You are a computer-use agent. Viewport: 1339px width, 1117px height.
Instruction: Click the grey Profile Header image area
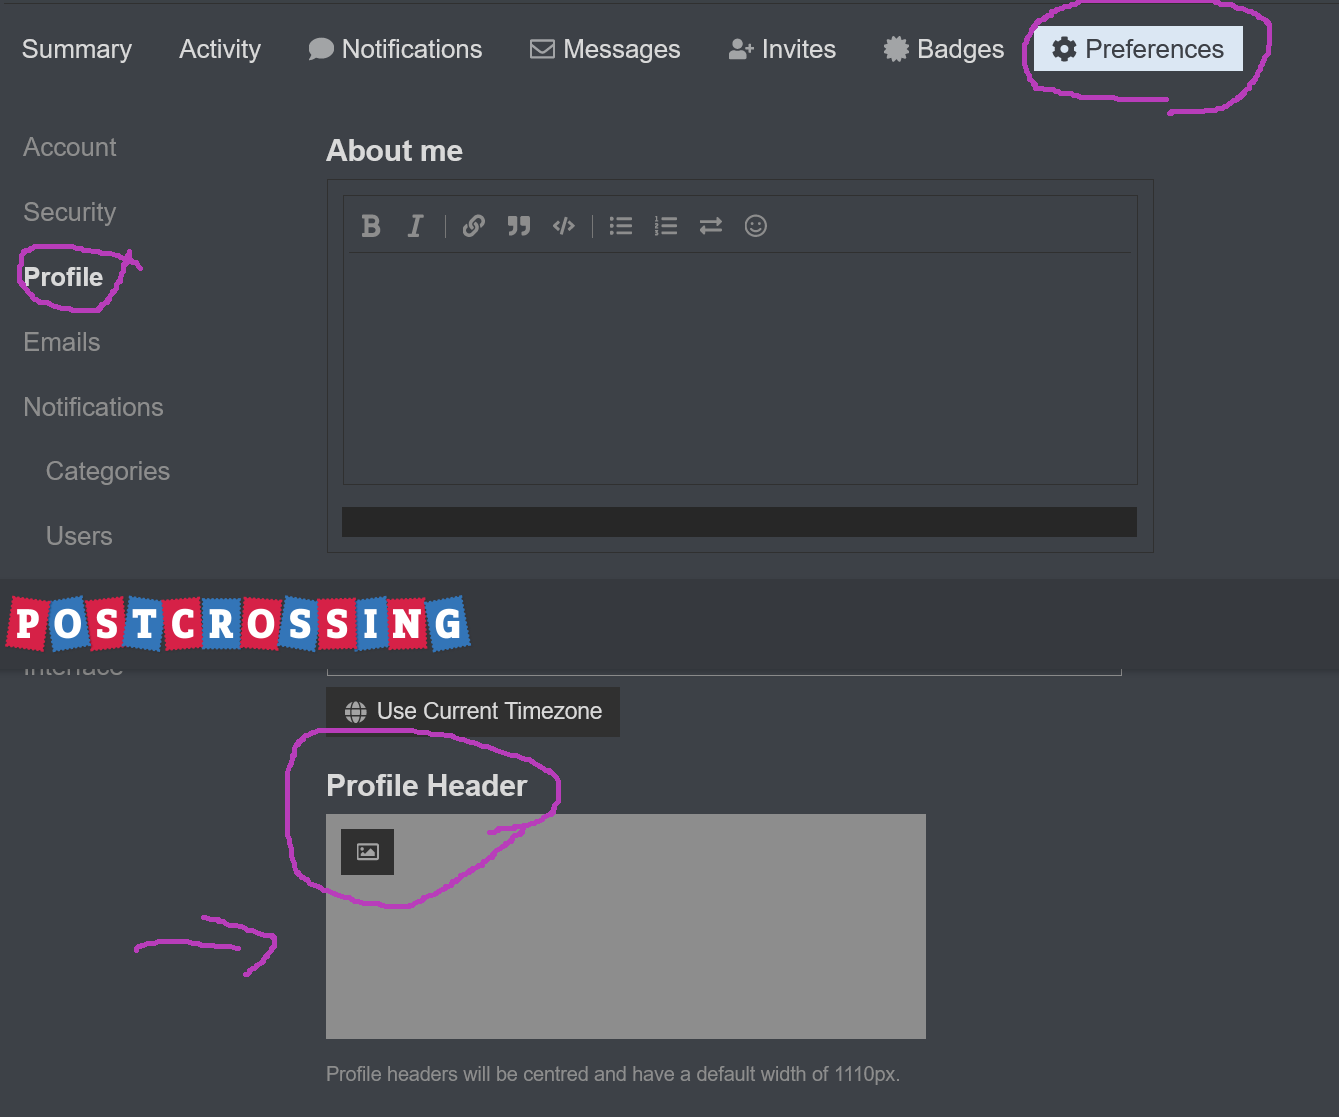626,926
